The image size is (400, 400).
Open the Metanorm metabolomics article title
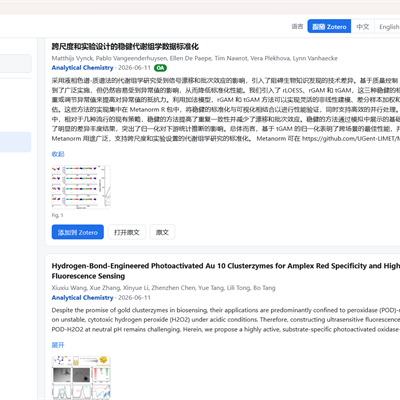coord(125,46)
